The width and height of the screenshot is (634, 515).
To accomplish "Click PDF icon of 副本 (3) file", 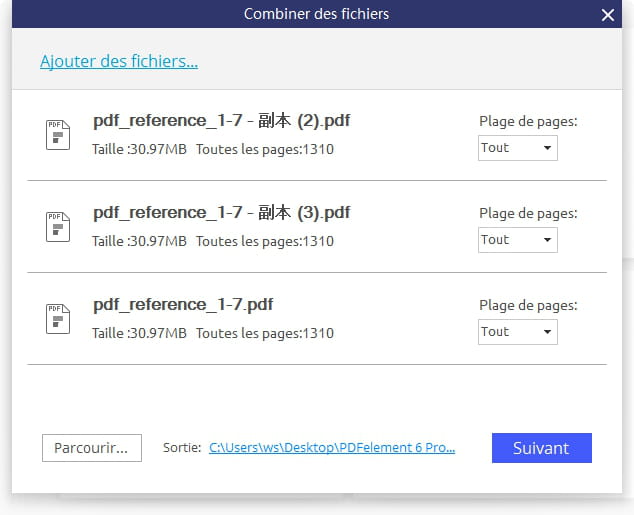I will click(58, 227).
